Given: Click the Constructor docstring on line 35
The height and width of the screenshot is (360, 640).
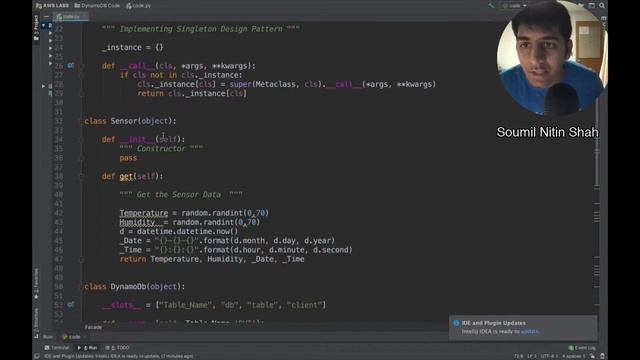Looking at the screenshot, I should tap(161, 149).
